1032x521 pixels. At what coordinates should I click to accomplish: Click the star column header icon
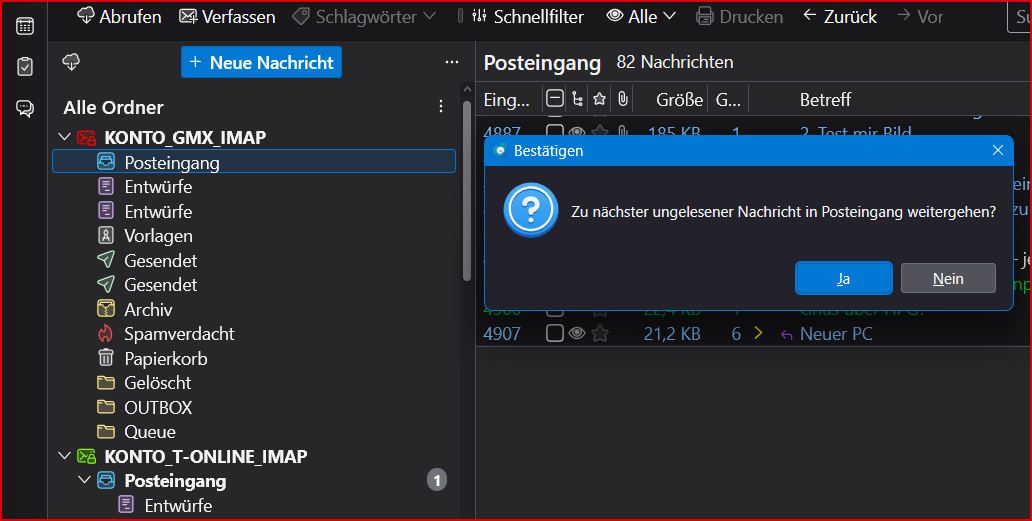click(x=599, y=99)
